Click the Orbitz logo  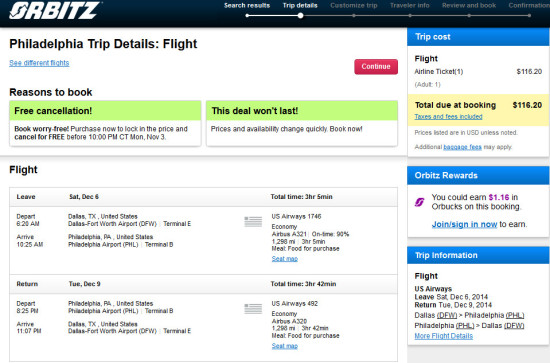[55, 10]
